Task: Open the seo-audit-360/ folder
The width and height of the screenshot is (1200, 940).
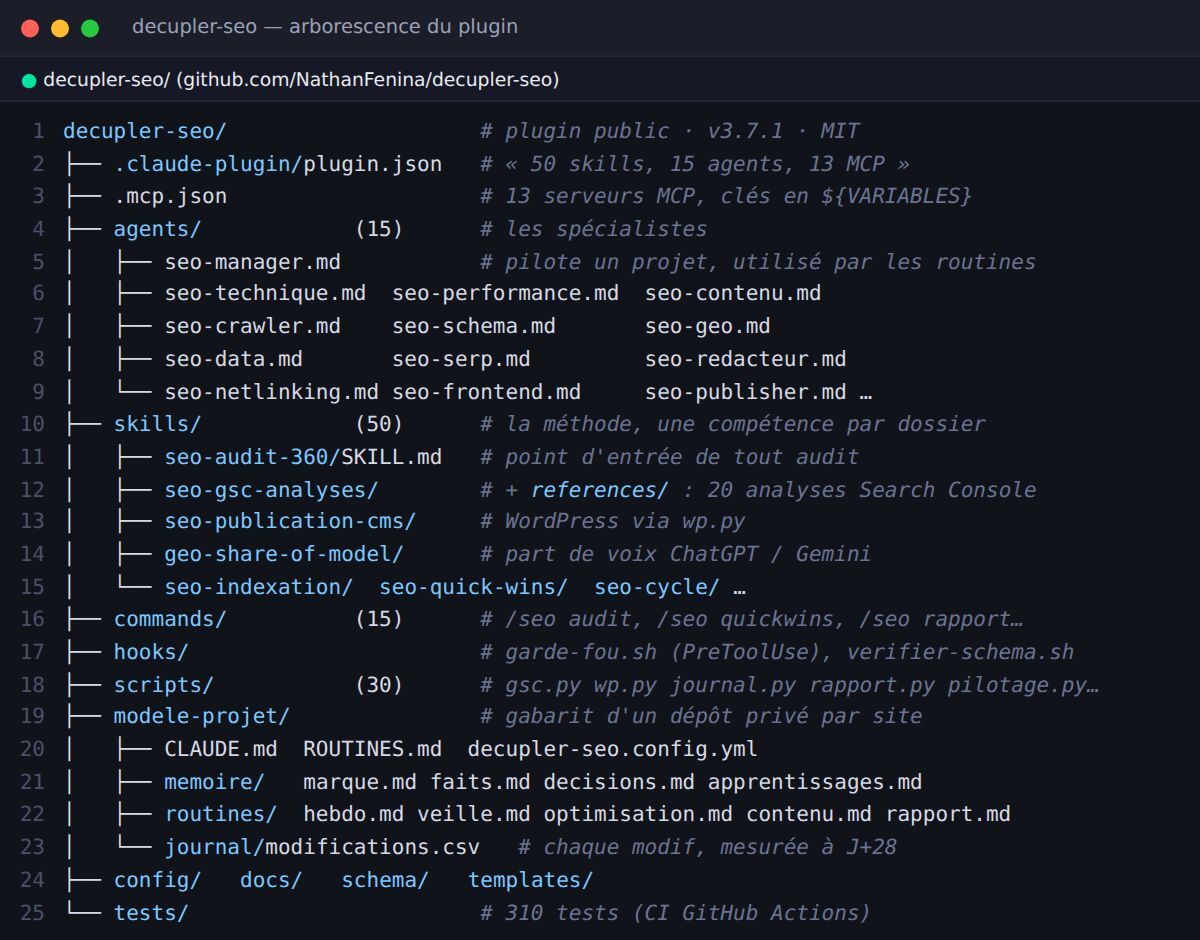Action: click(253, 457)
